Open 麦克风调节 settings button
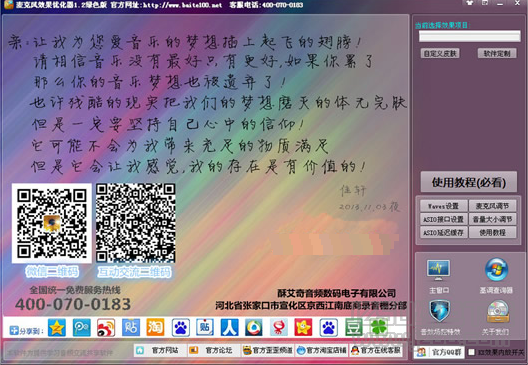This screenshot has width=528, height=365. 492,206
